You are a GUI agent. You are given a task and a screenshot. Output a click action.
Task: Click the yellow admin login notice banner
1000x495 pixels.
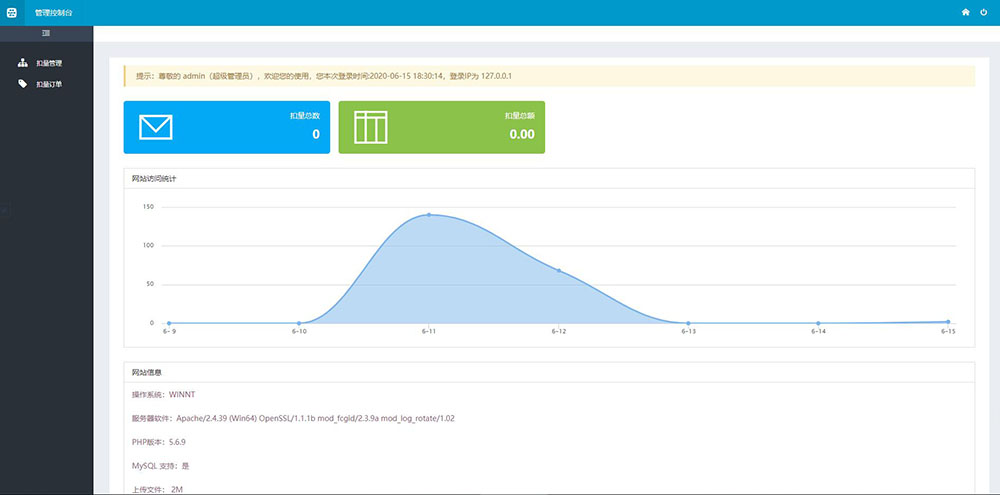(549, 76)
